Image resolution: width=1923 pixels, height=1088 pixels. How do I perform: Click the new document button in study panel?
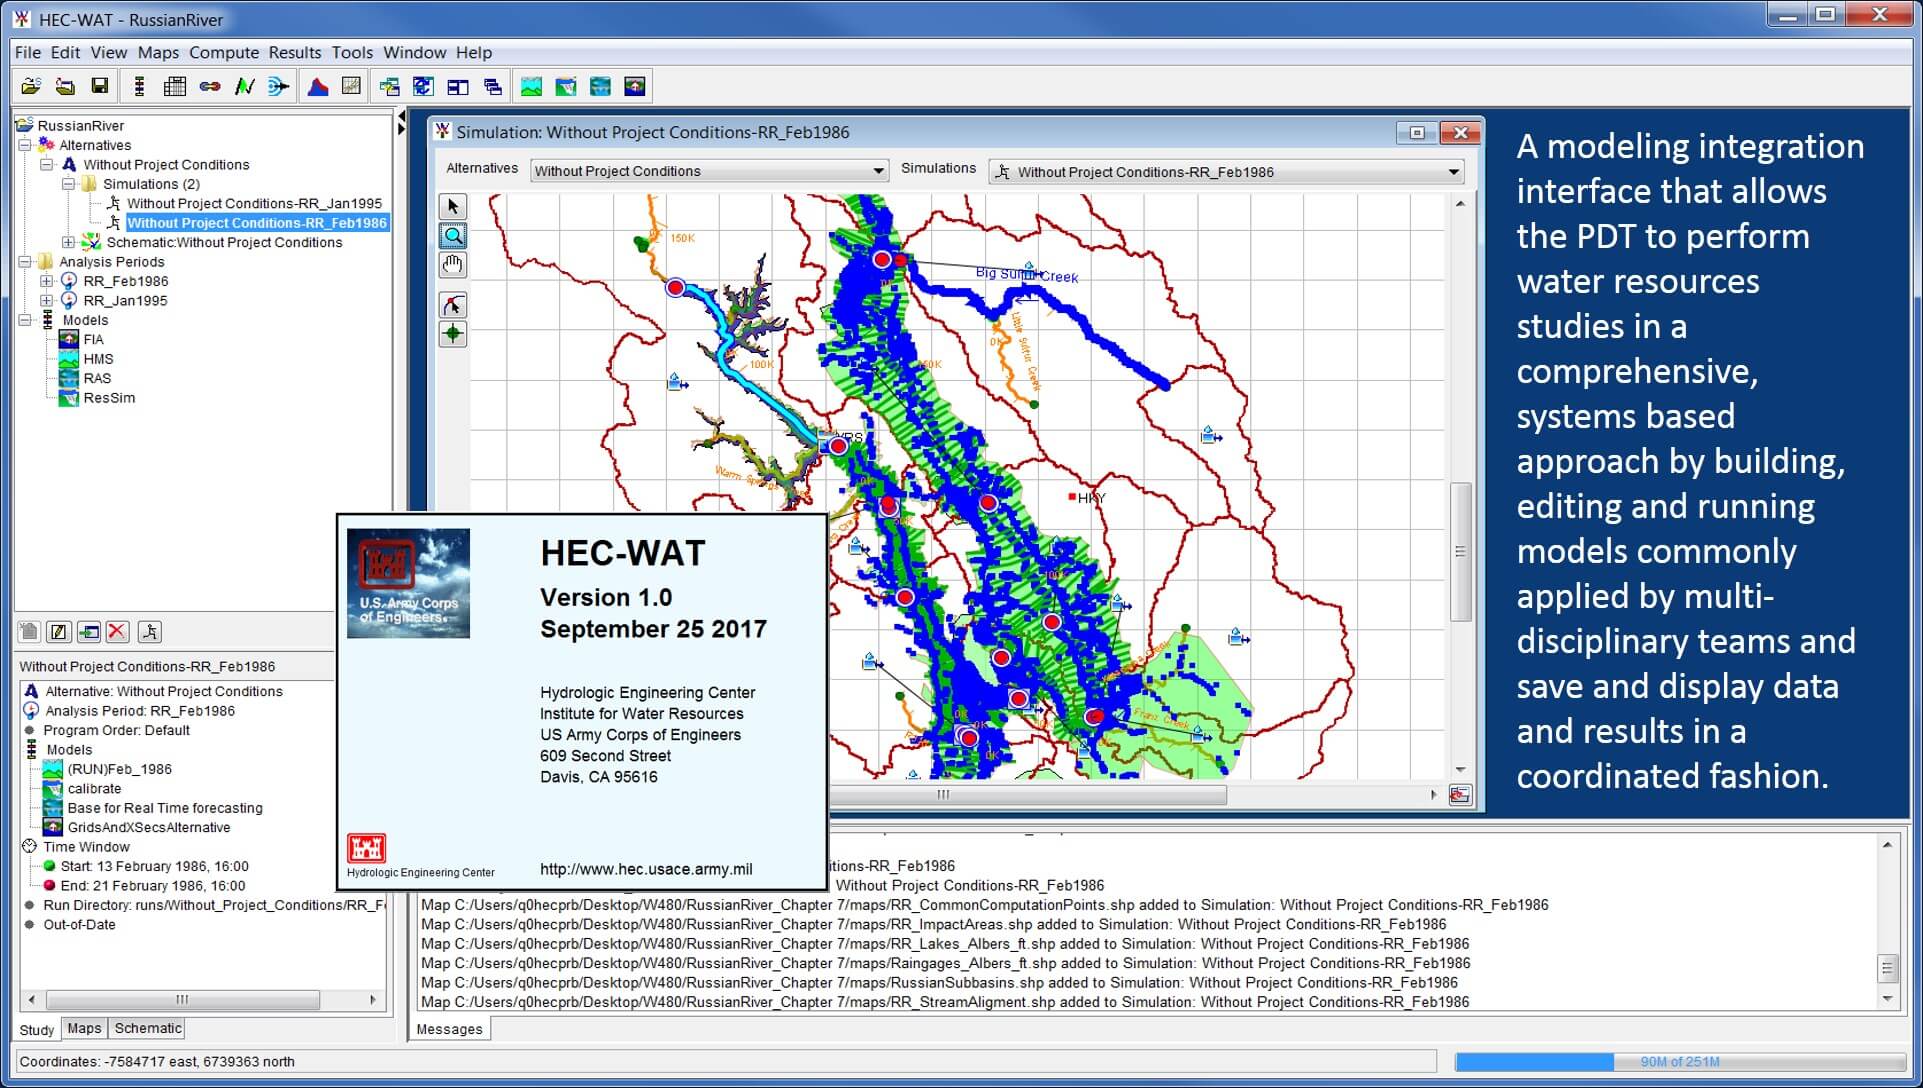(x=29, y=632)
